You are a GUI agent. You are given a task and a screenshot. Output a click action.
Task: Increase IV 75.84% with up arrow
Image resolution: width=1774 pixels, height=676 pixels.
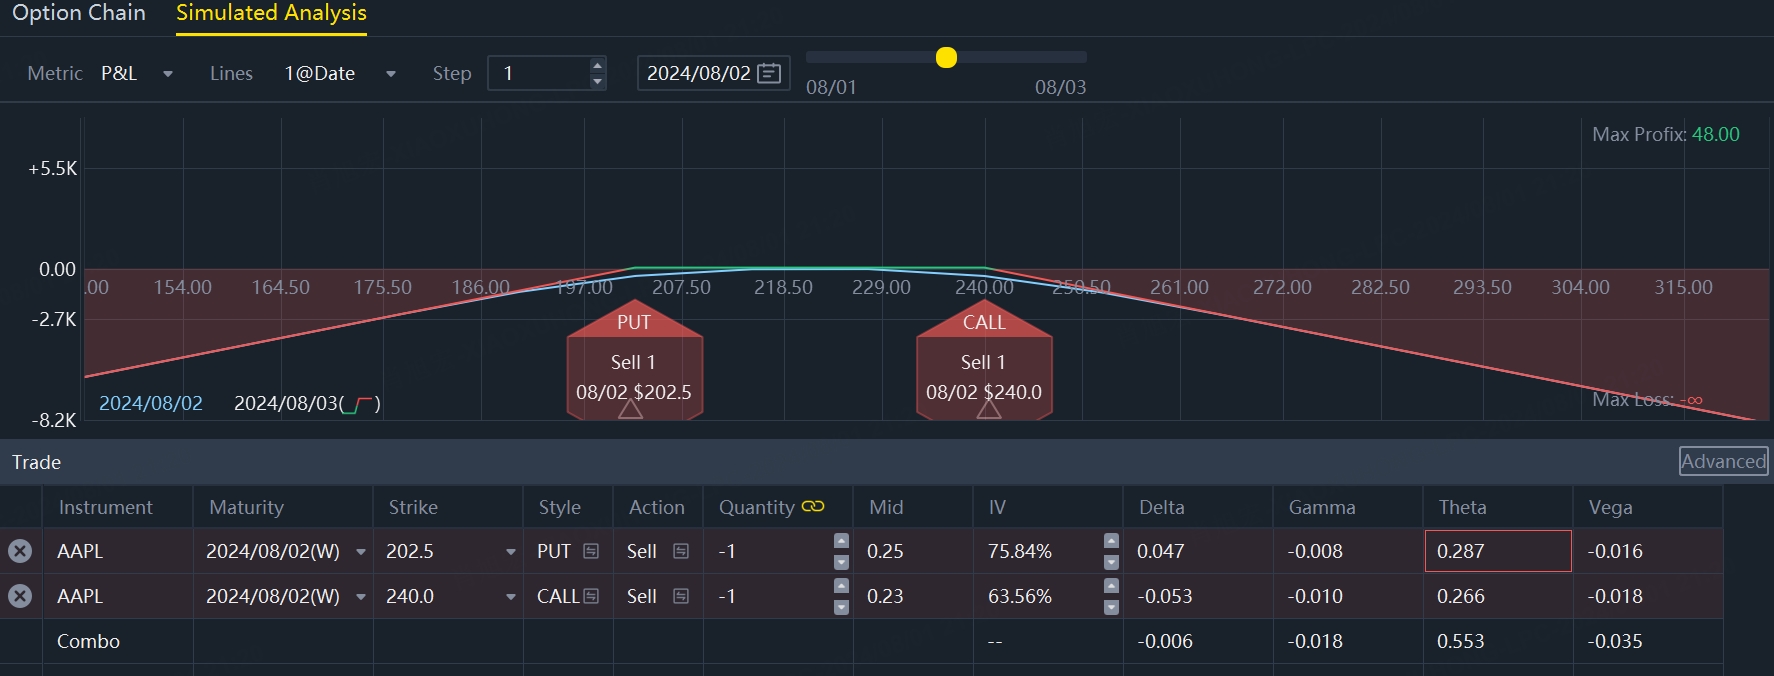click(1111, 541)
